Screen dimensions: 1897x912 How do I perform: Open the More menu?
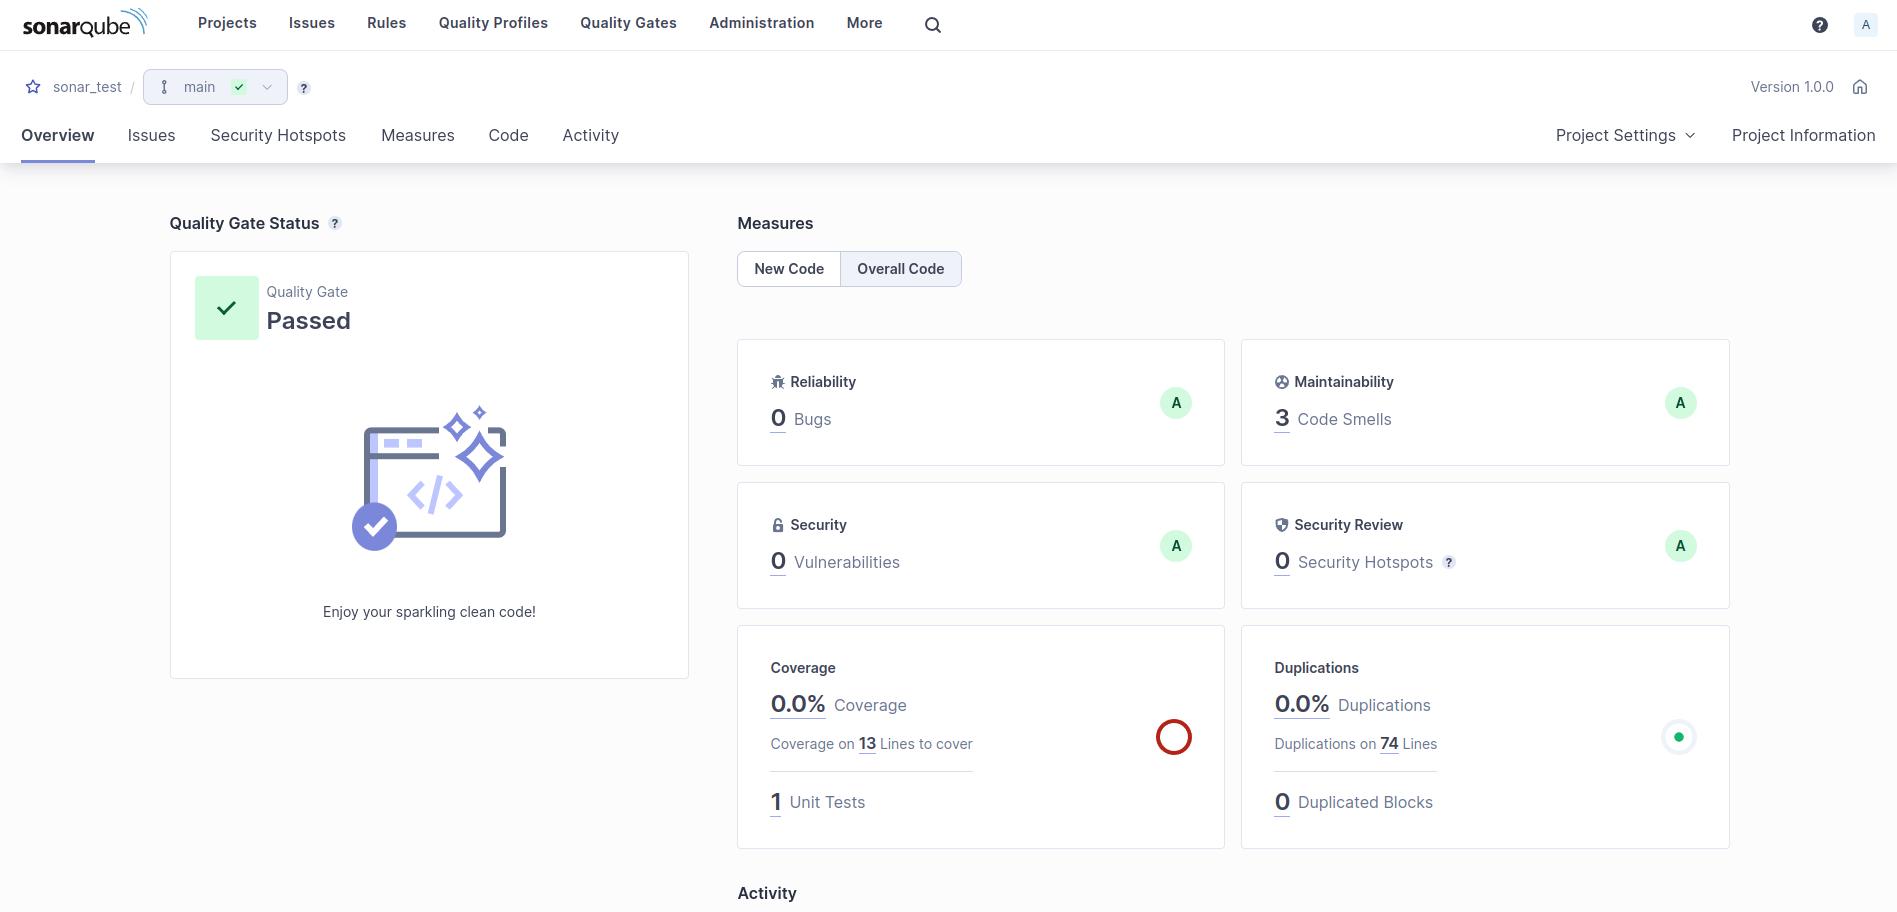(863, 23)
